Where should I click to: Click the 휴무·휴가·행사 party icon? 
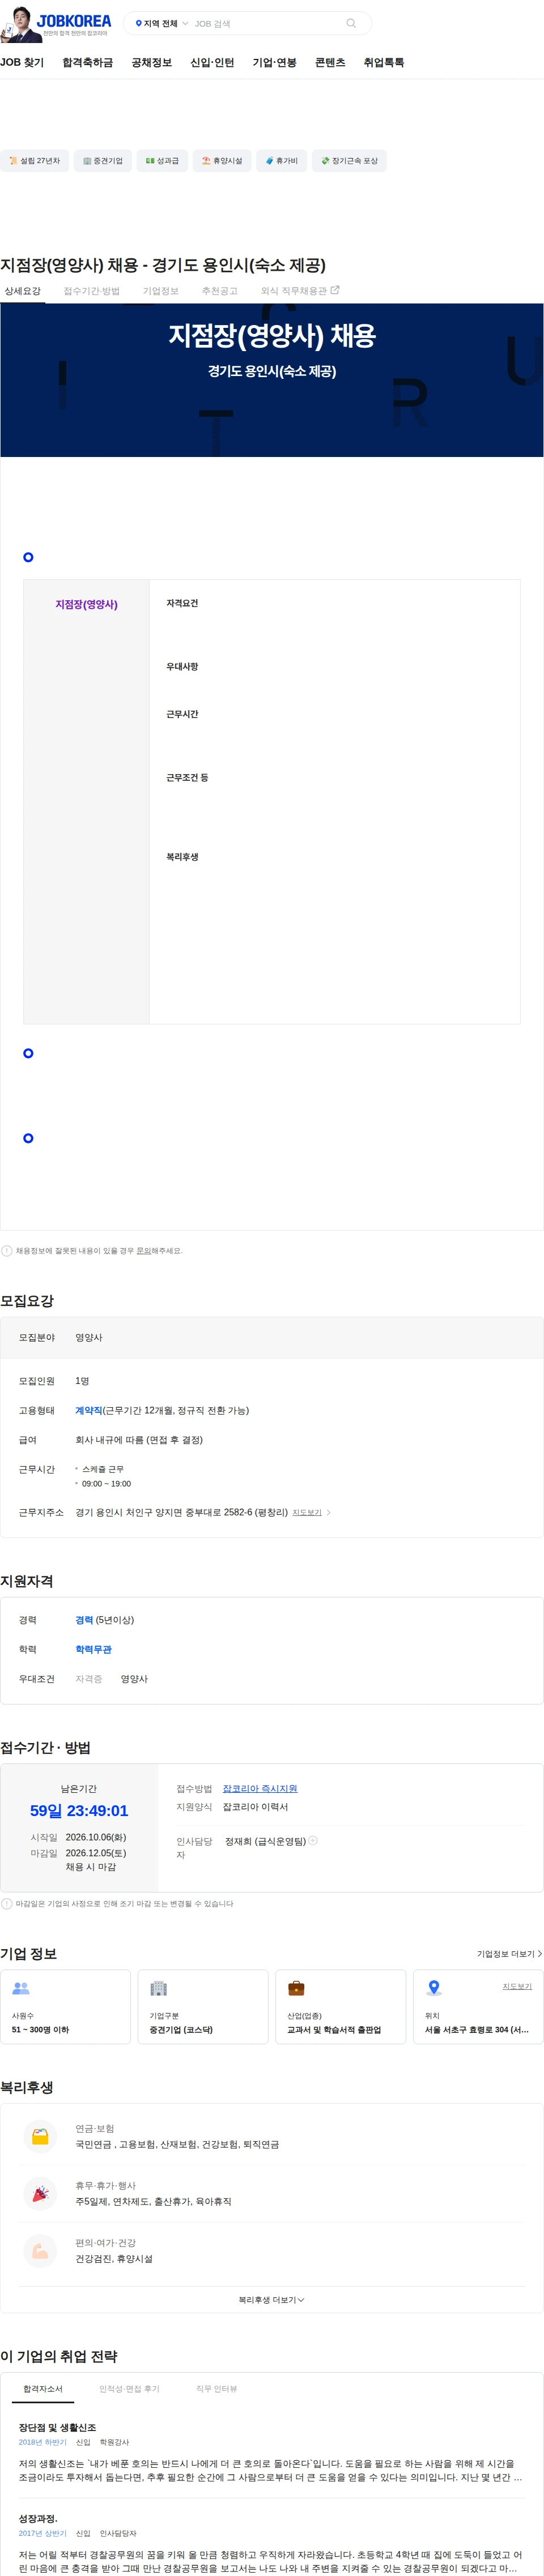coord(40,2194)
